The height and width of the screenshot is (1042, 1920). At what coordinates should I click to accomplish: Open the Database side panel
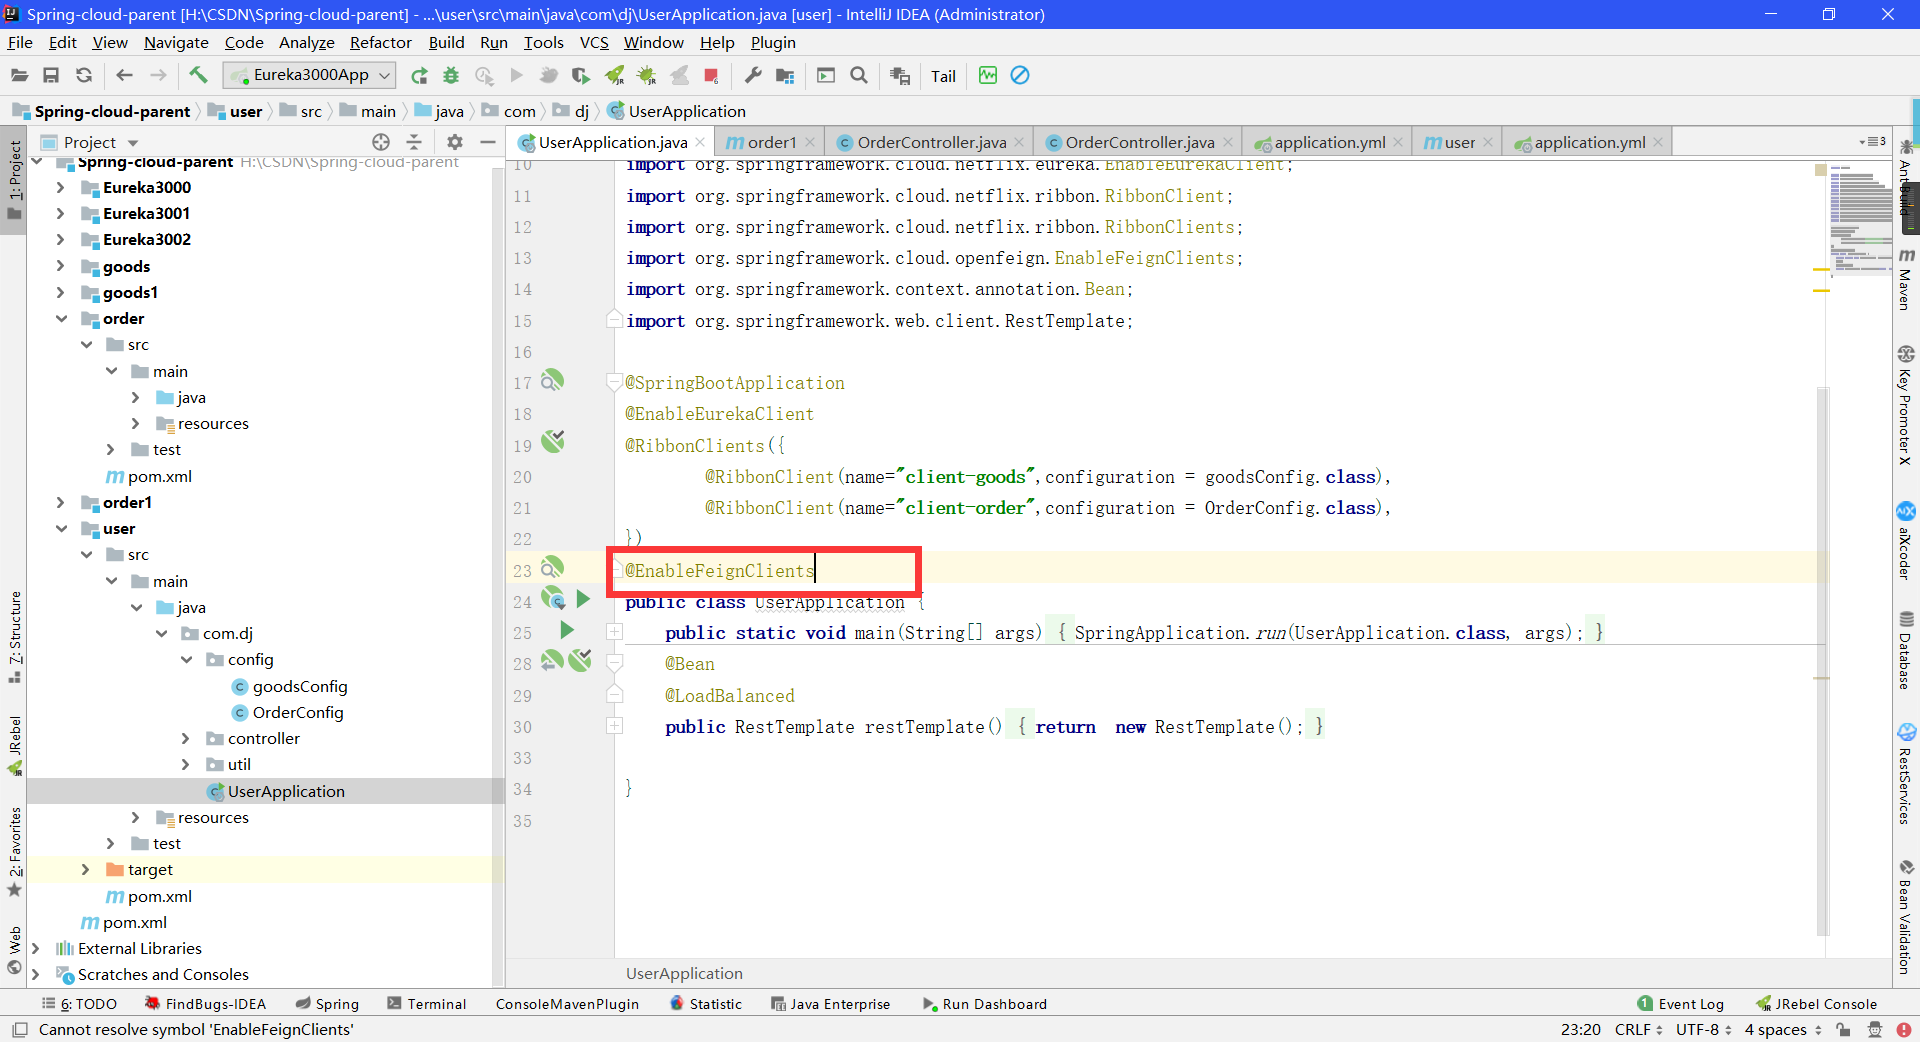coord(1906,650)
